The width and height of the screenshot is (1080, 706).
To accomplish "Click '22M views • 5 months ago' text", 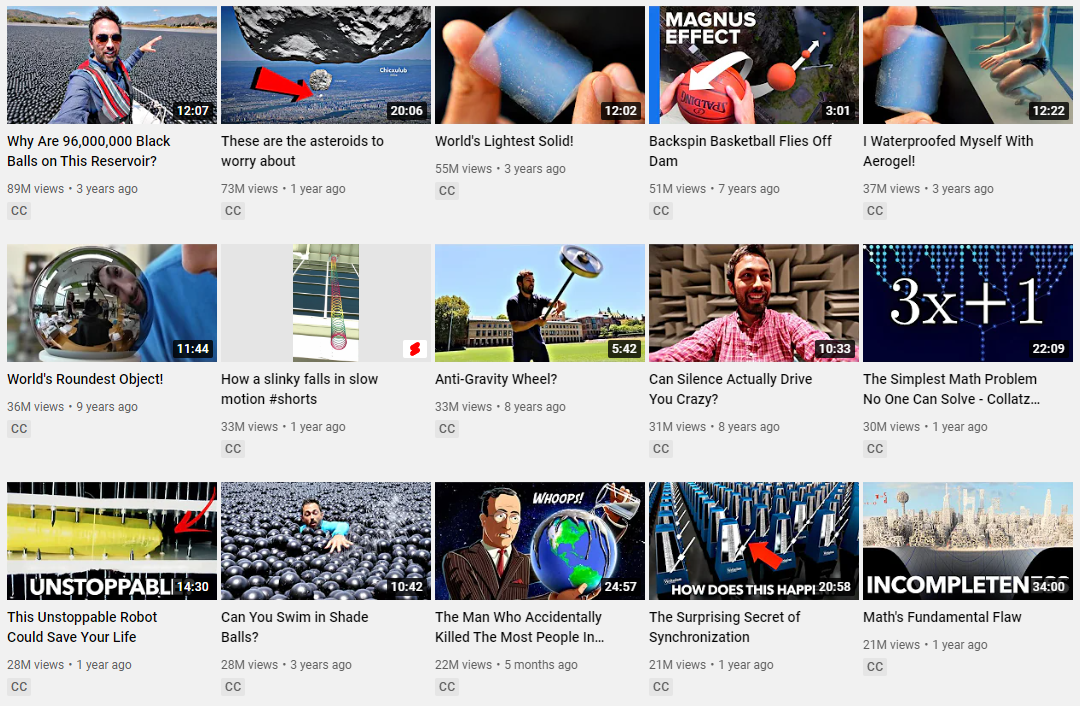I will click(506, 665).
